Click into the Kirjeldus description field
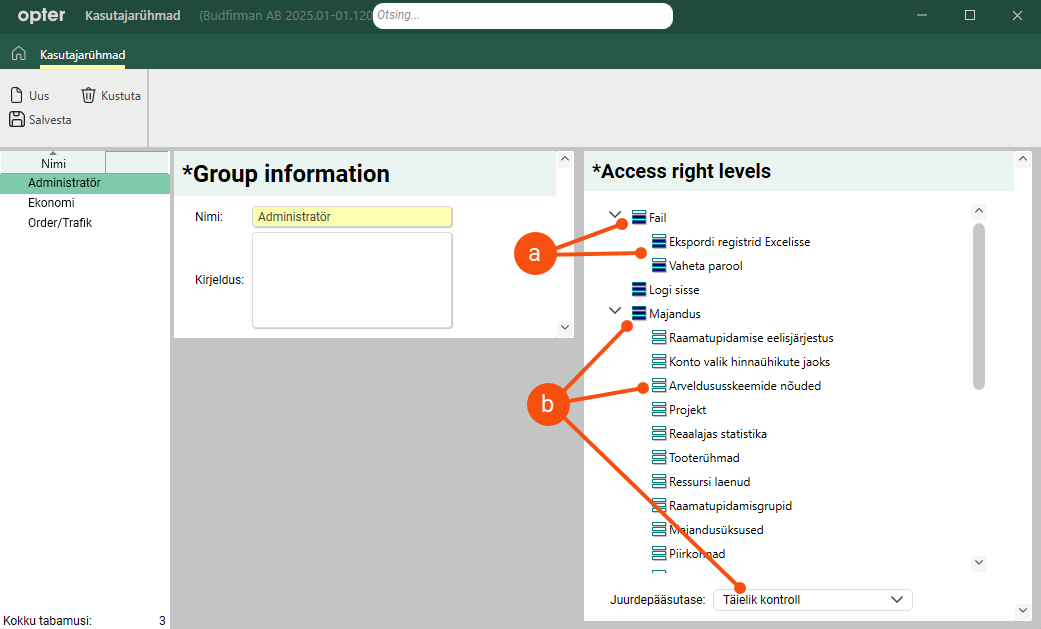Screen dimensions: 1041x629 [x=352, y=280]
